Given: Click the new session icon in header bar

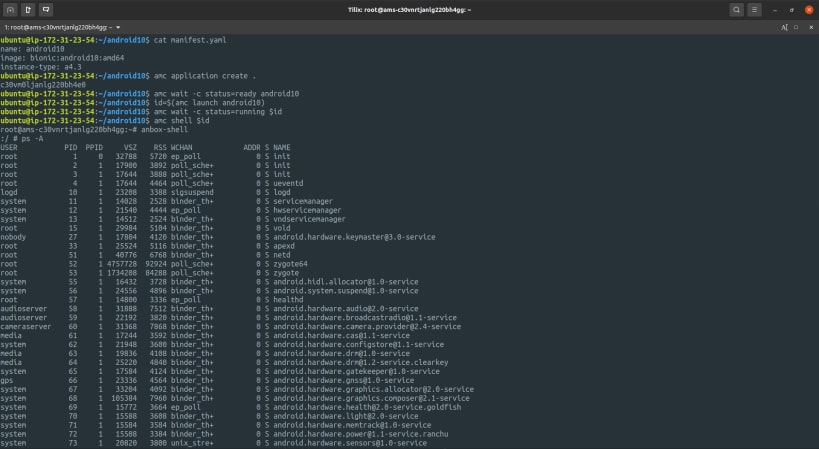Looking at the screenshot, I should coord(10,9).
